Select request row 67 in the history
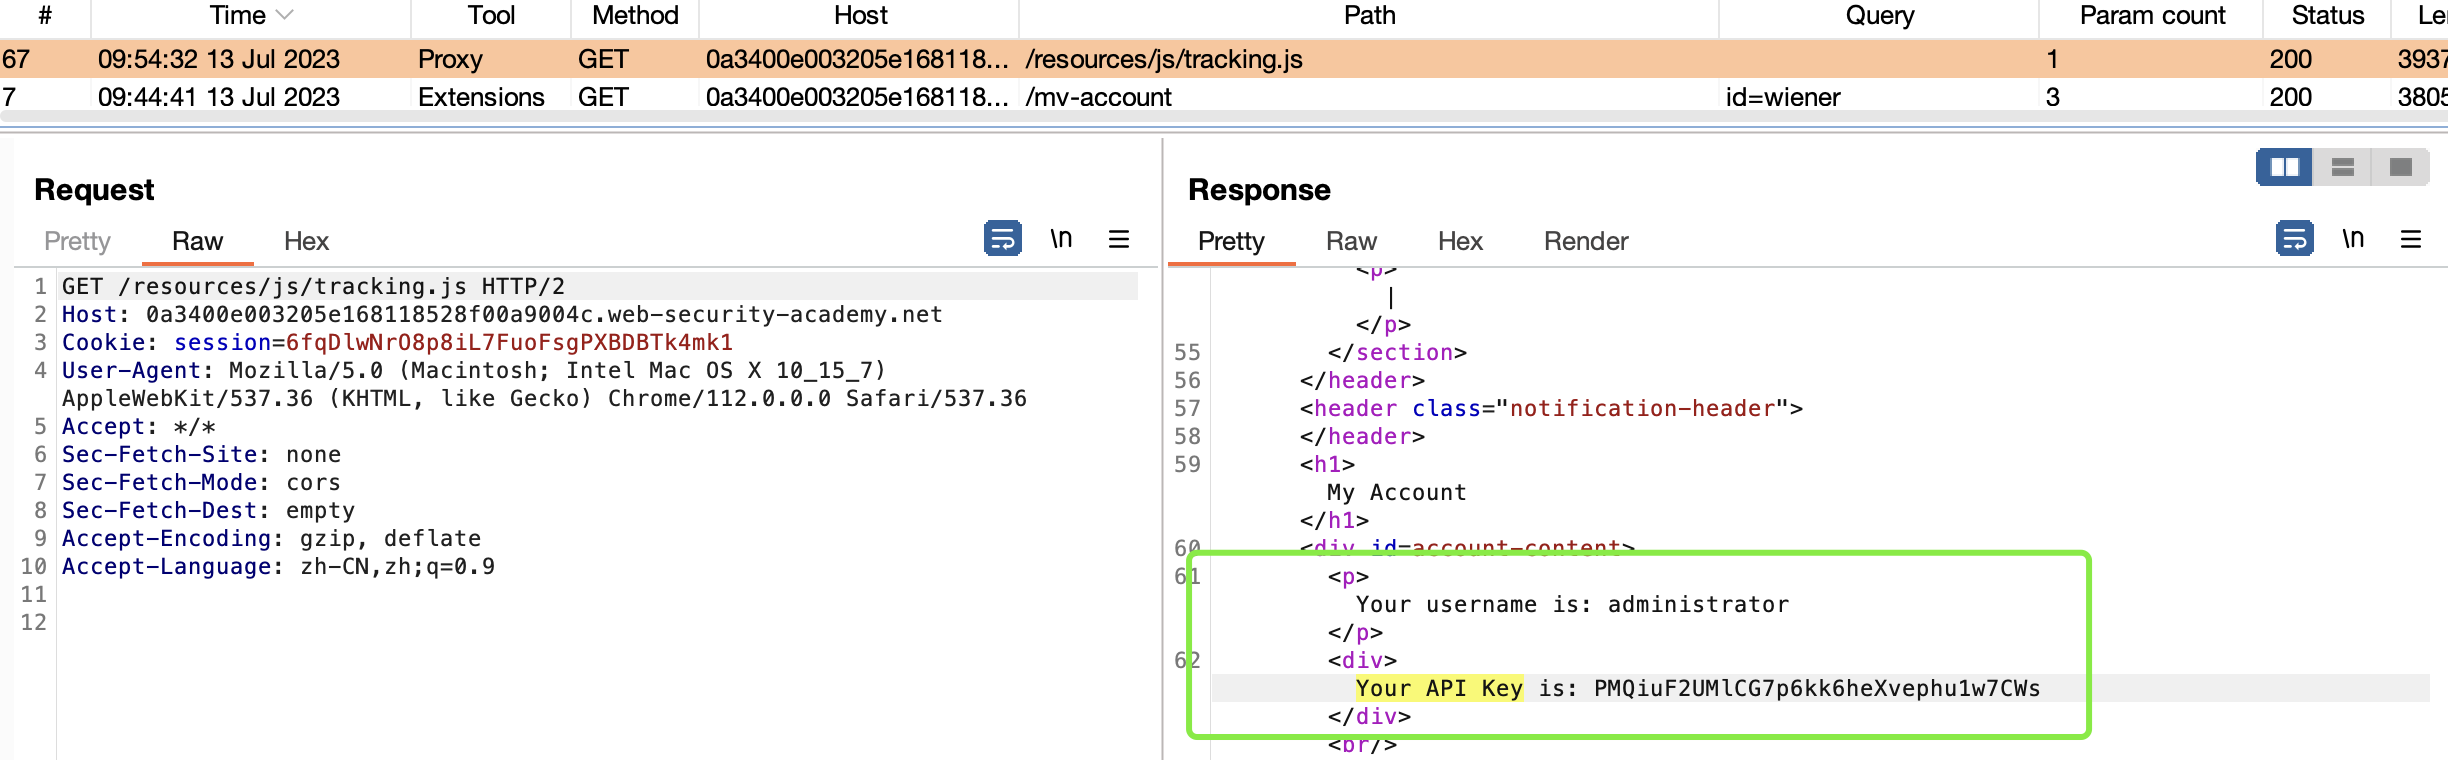 tap(1224, 59)
